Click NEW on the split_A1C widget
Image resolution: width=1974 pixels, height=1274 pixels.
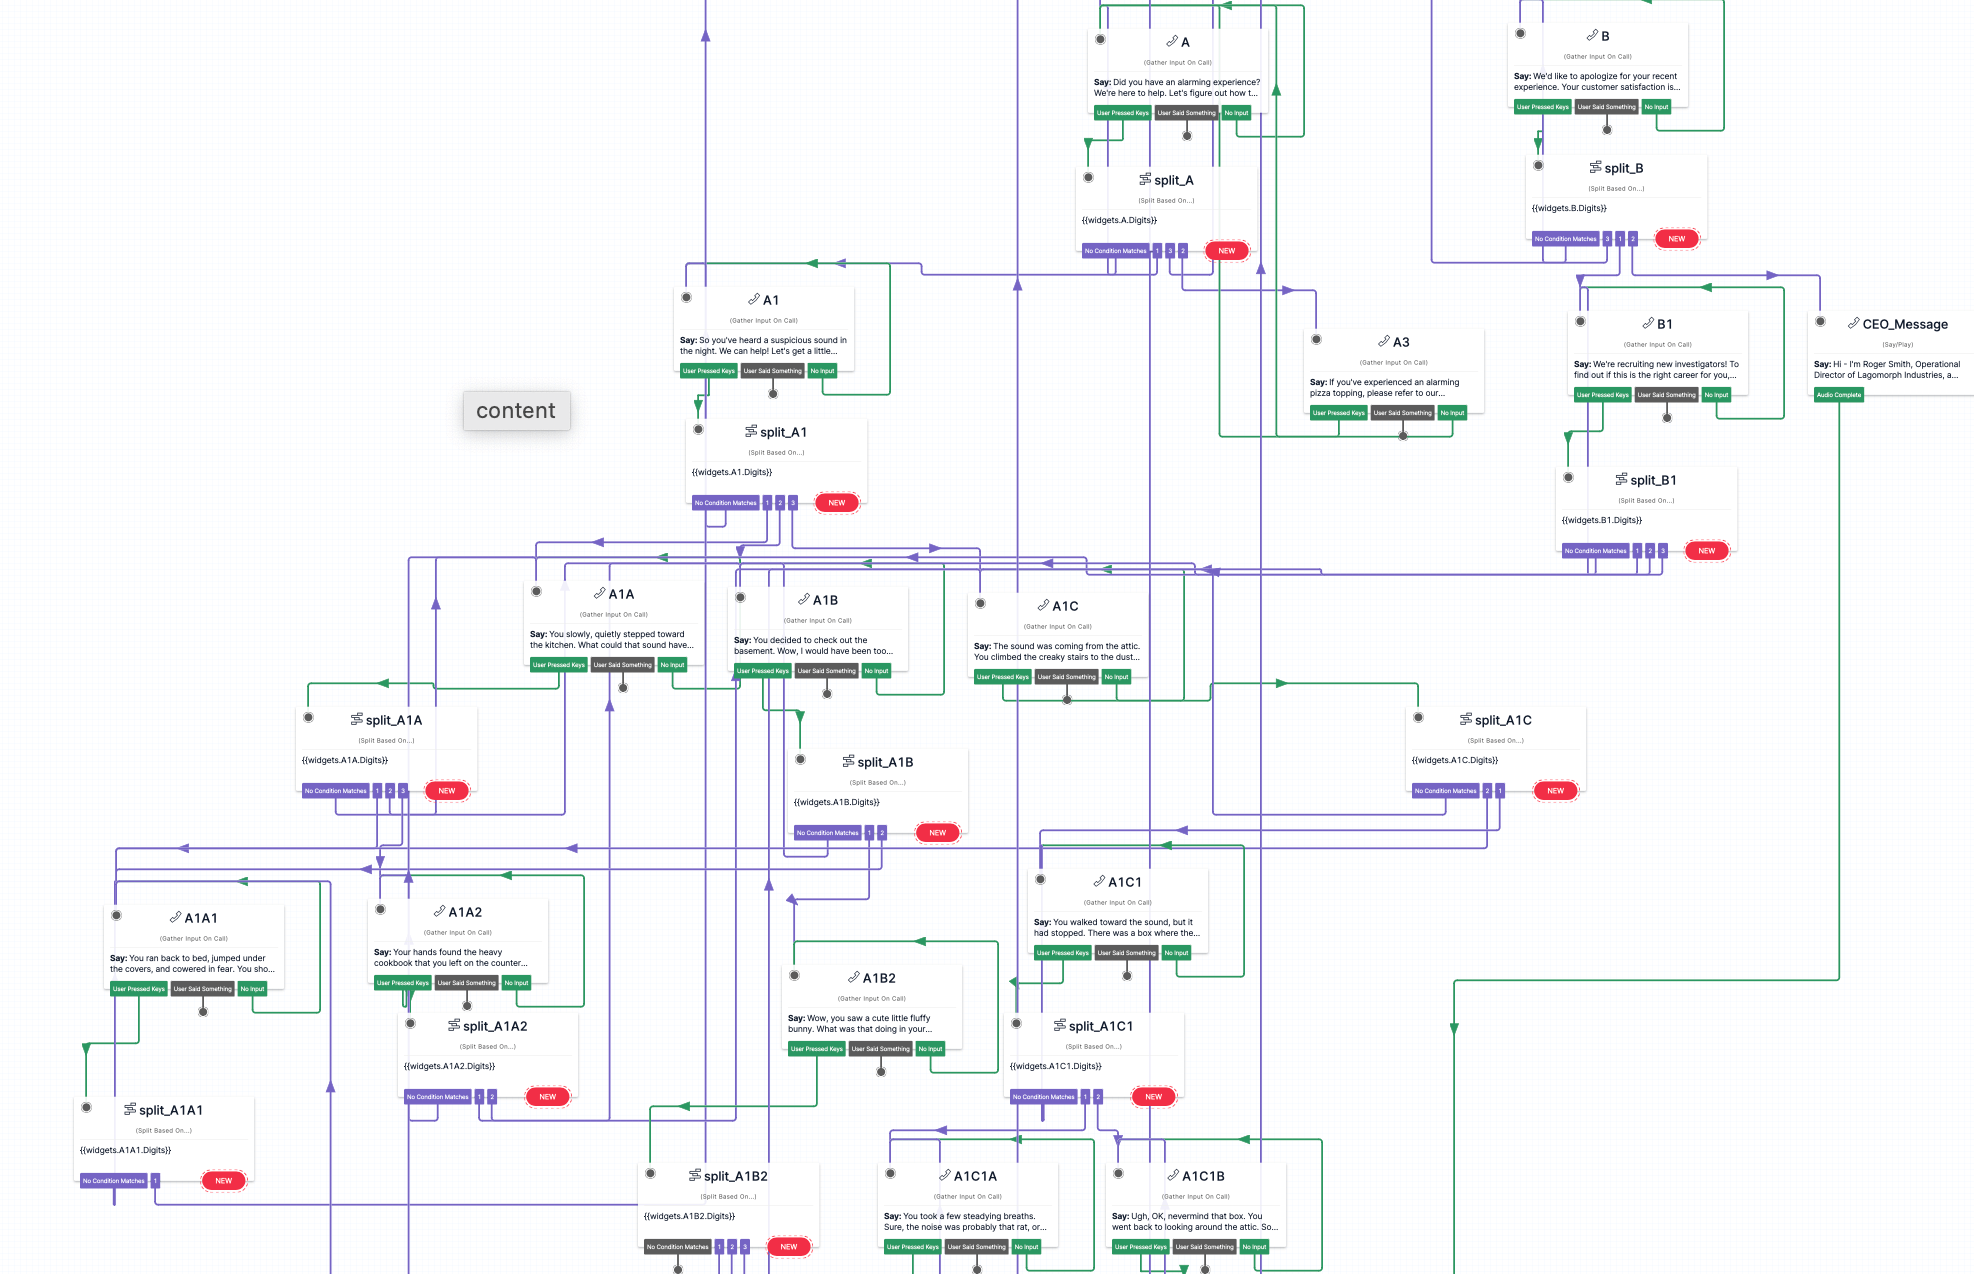[1556, 791]
